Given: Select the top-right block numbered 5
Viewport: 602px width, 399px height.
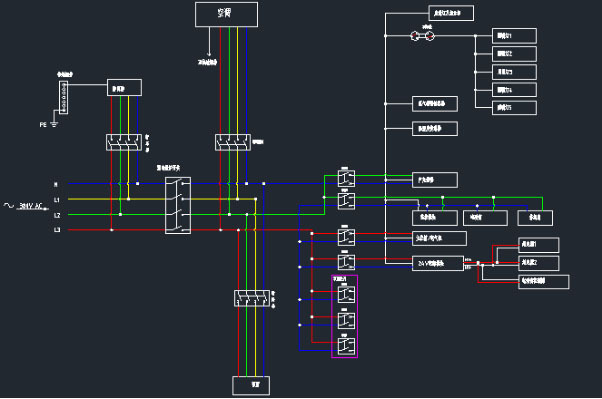Looking at the screenshot, I should [x=514, y=108].
